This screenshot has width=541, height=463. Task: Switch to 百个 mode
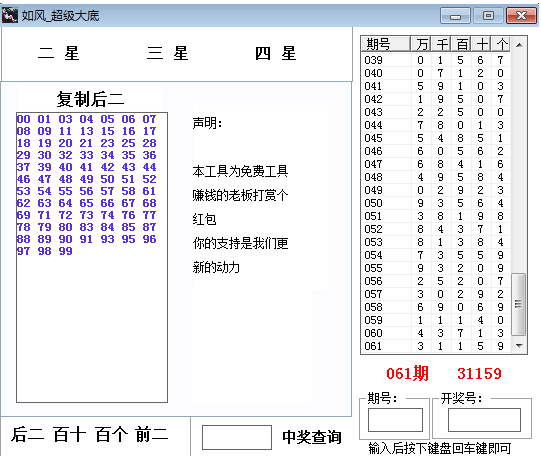point(111,434)
